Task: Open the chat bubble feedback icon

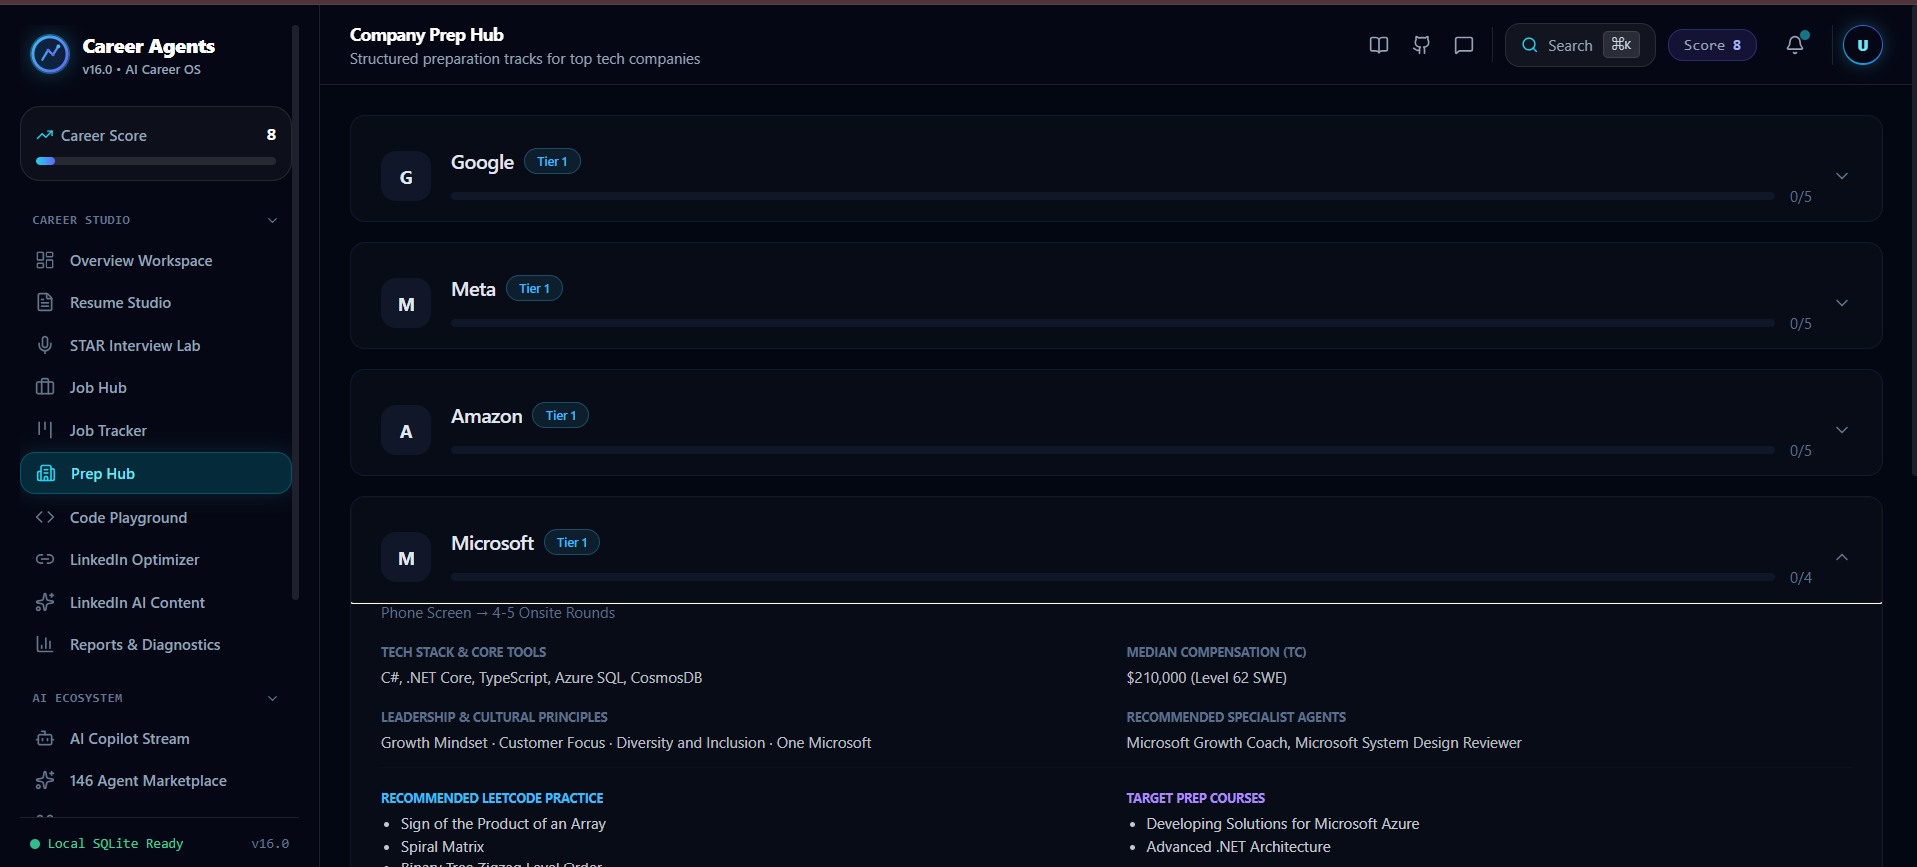Action: [x=1464, y=45]
